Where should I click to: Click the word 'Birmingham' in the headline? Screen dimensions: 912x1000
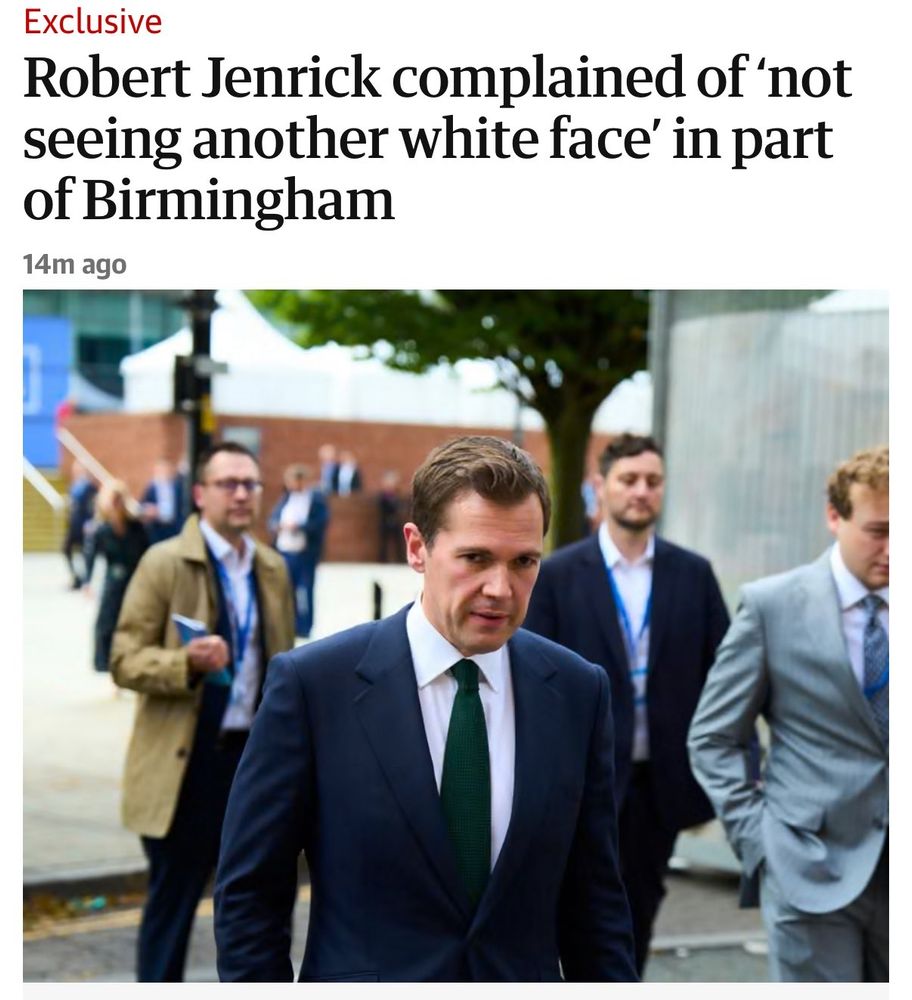[x=238, y=201]
